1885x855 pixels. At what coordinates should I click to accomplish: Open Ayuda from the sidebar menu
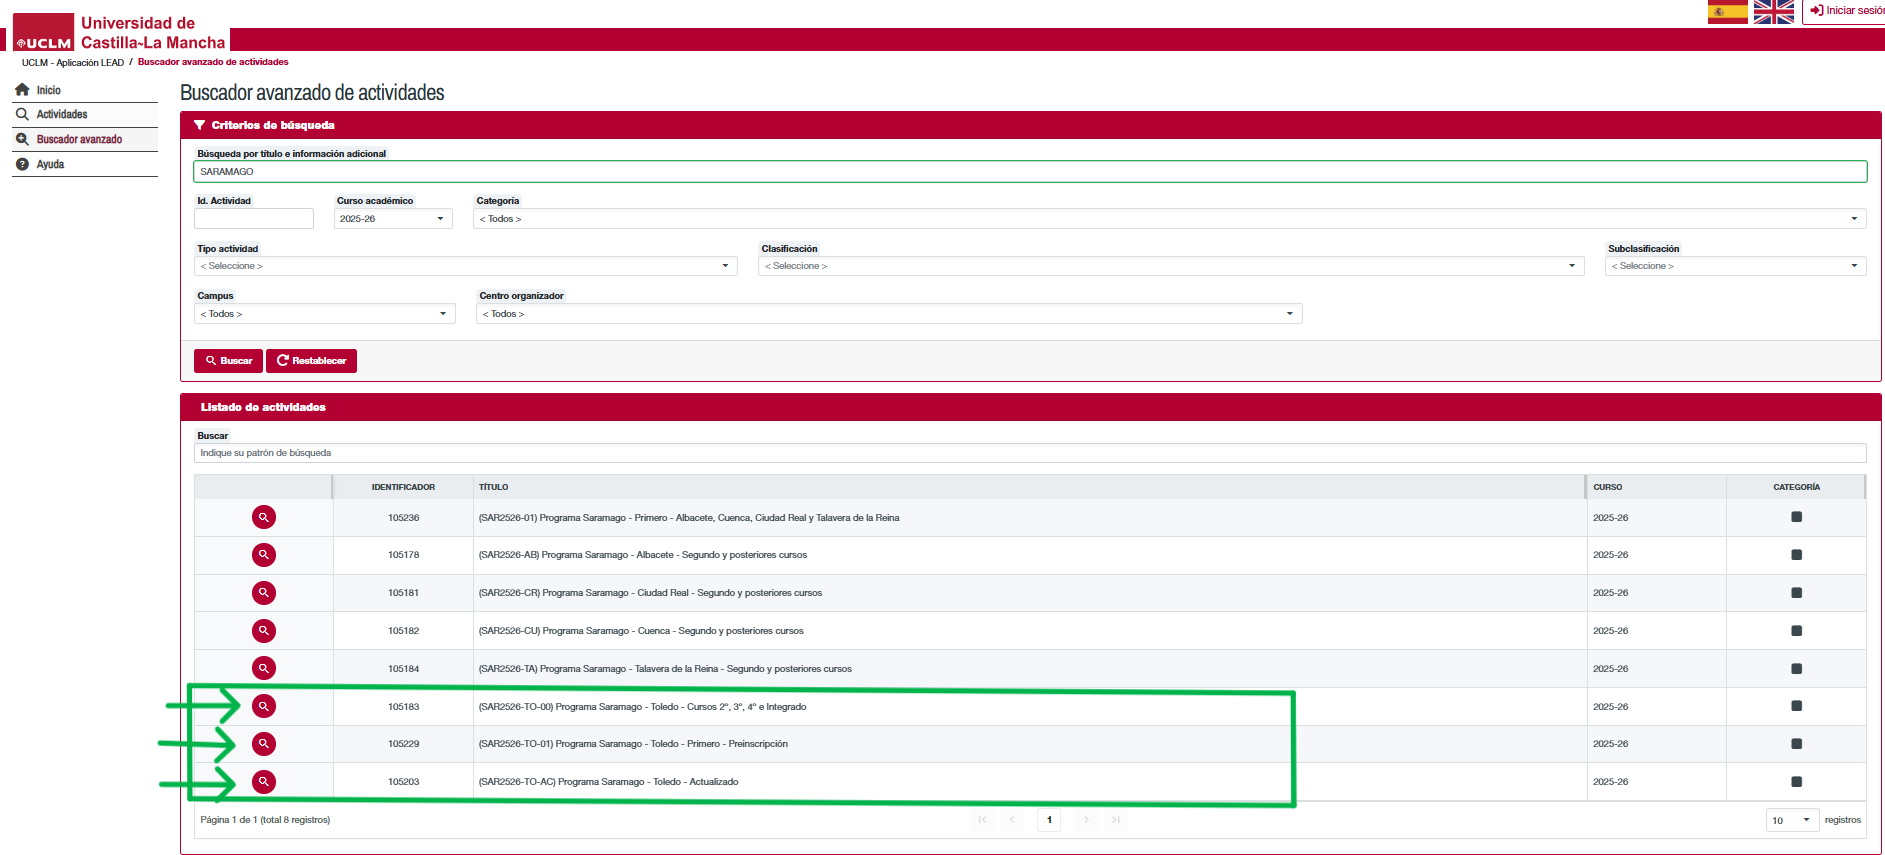(x=50, y=164)
